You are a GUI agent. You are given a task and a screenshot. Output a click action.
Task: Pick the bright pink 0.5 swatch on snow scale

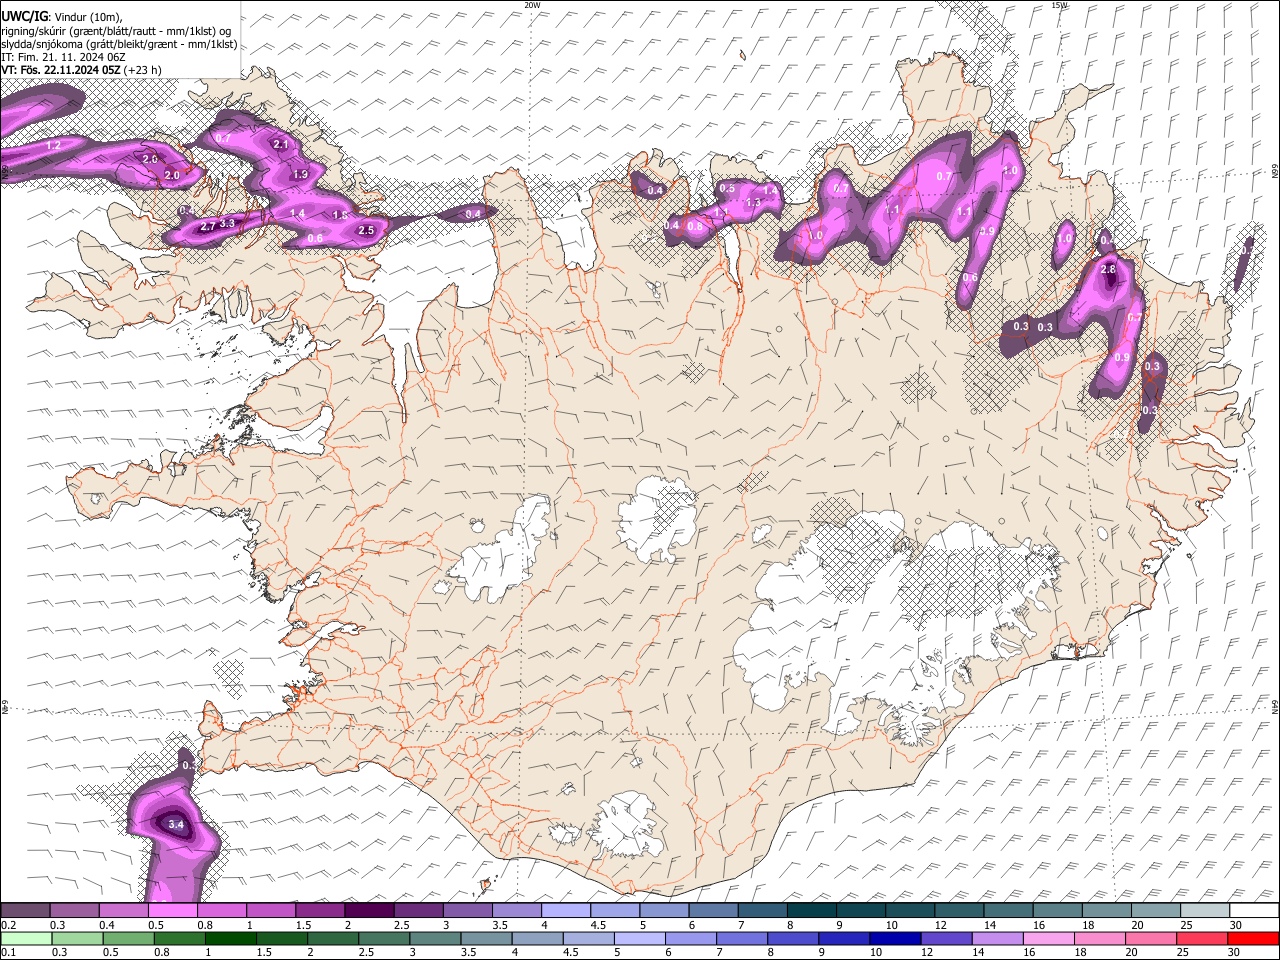[172, 911]
